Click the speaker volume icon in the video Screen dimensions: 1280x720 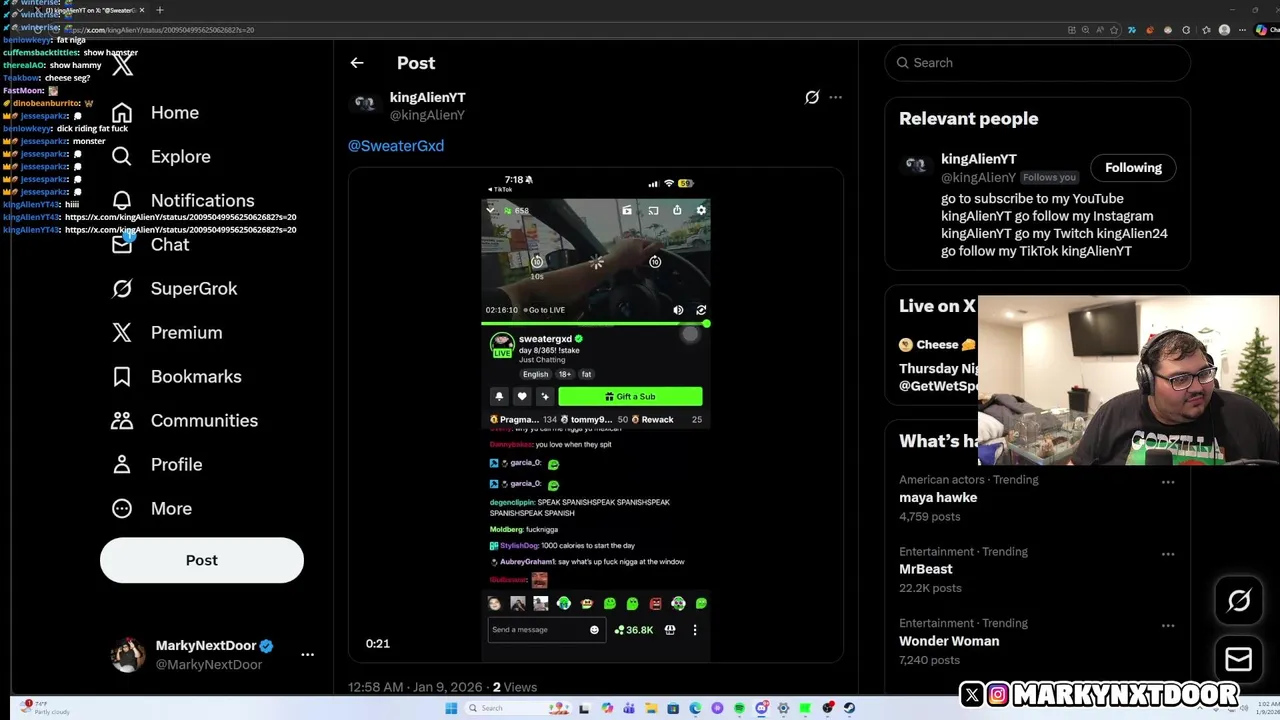pyautogui.click(x=678, y=310)
